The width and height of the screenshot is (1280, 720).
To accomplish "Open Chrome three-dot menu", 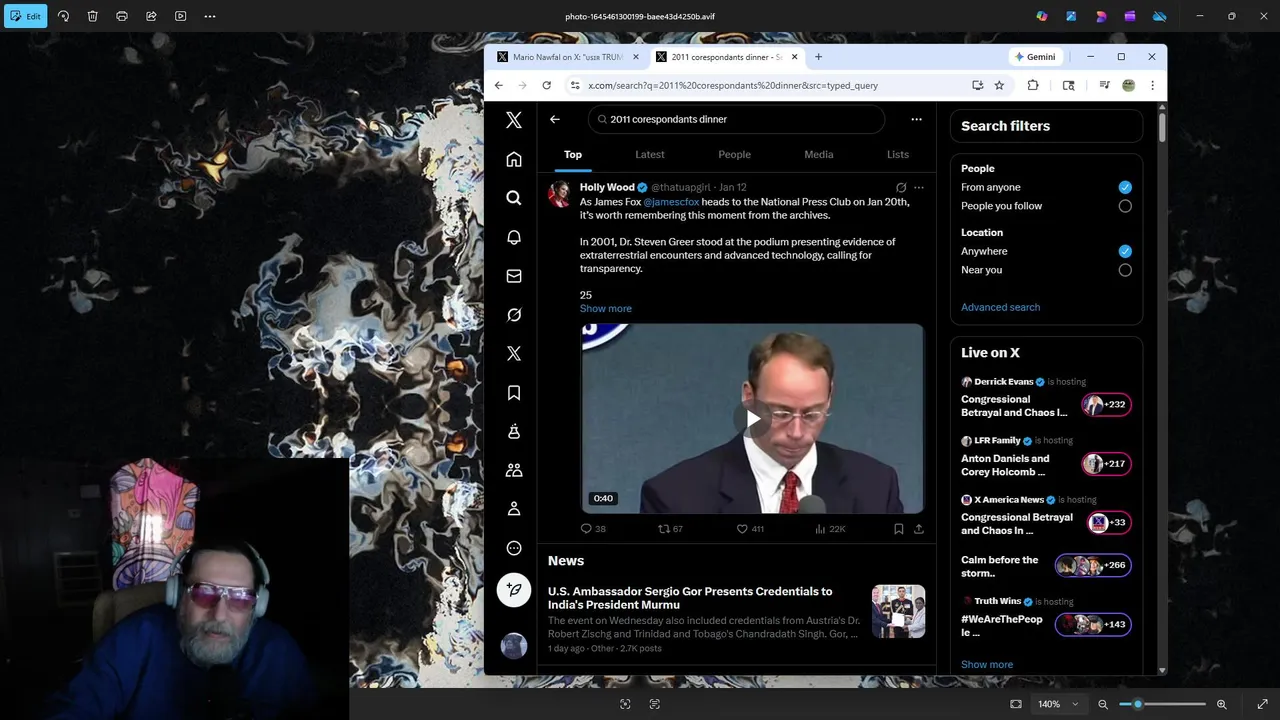I will pyautogui.click(x=1152, y=85).
